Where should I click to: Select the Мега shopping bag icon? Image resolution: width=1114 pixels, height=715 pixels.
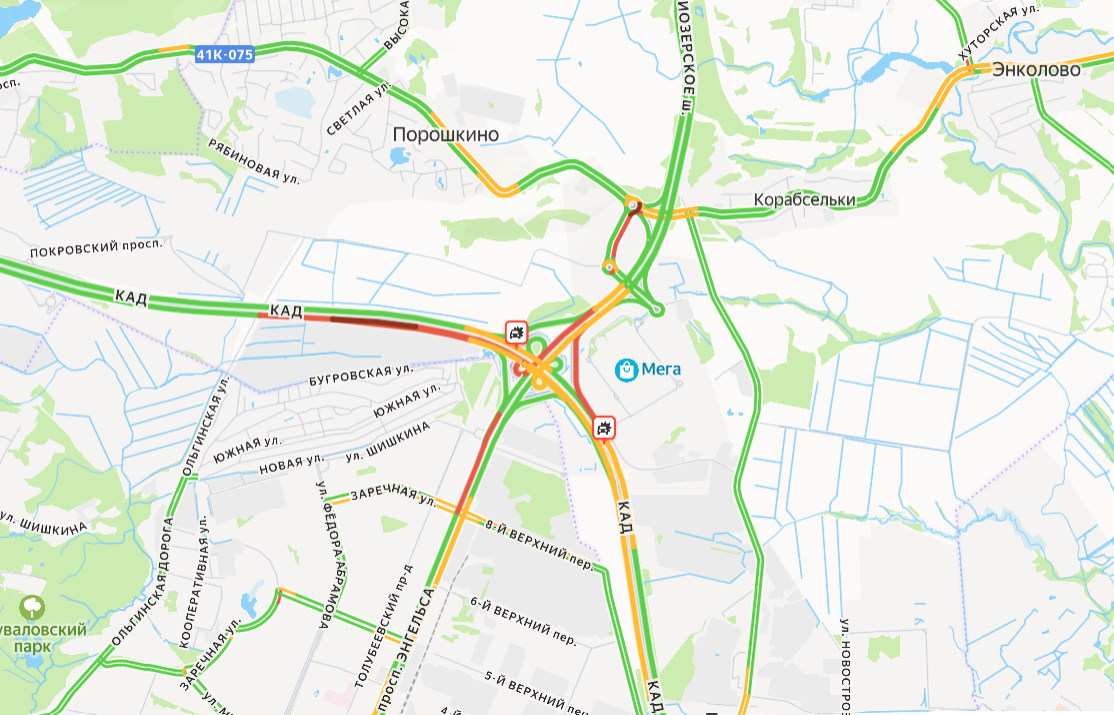626,370
